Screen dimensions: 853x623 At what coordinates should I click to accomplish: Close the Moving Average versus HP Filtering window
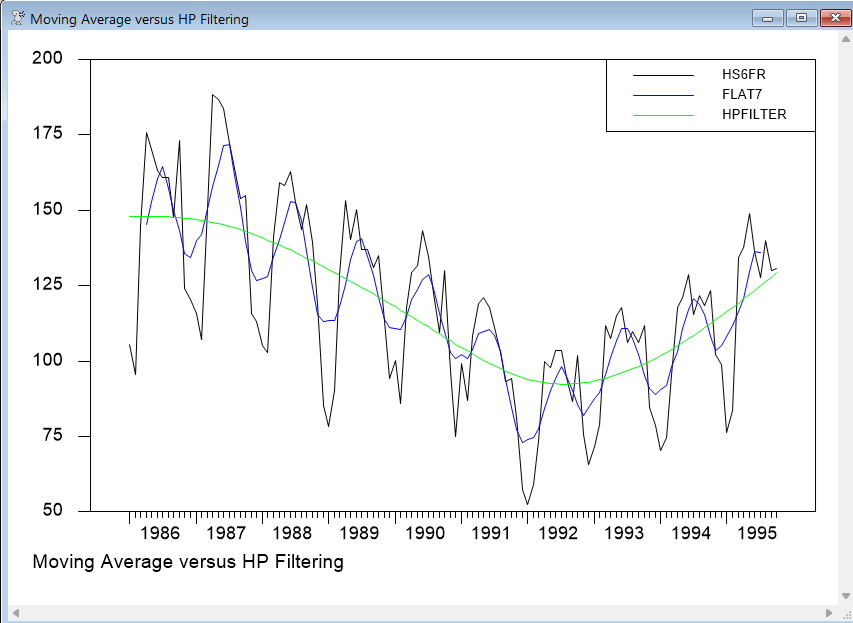(x=832, y=18)
